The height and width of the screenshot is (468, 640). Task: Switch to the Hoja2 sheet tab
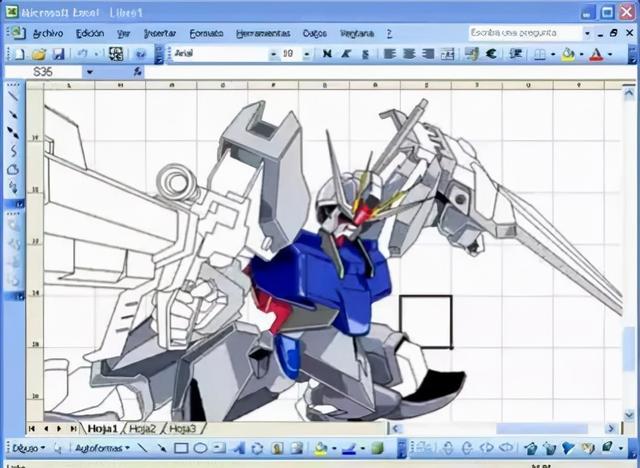tap(143, 428)
